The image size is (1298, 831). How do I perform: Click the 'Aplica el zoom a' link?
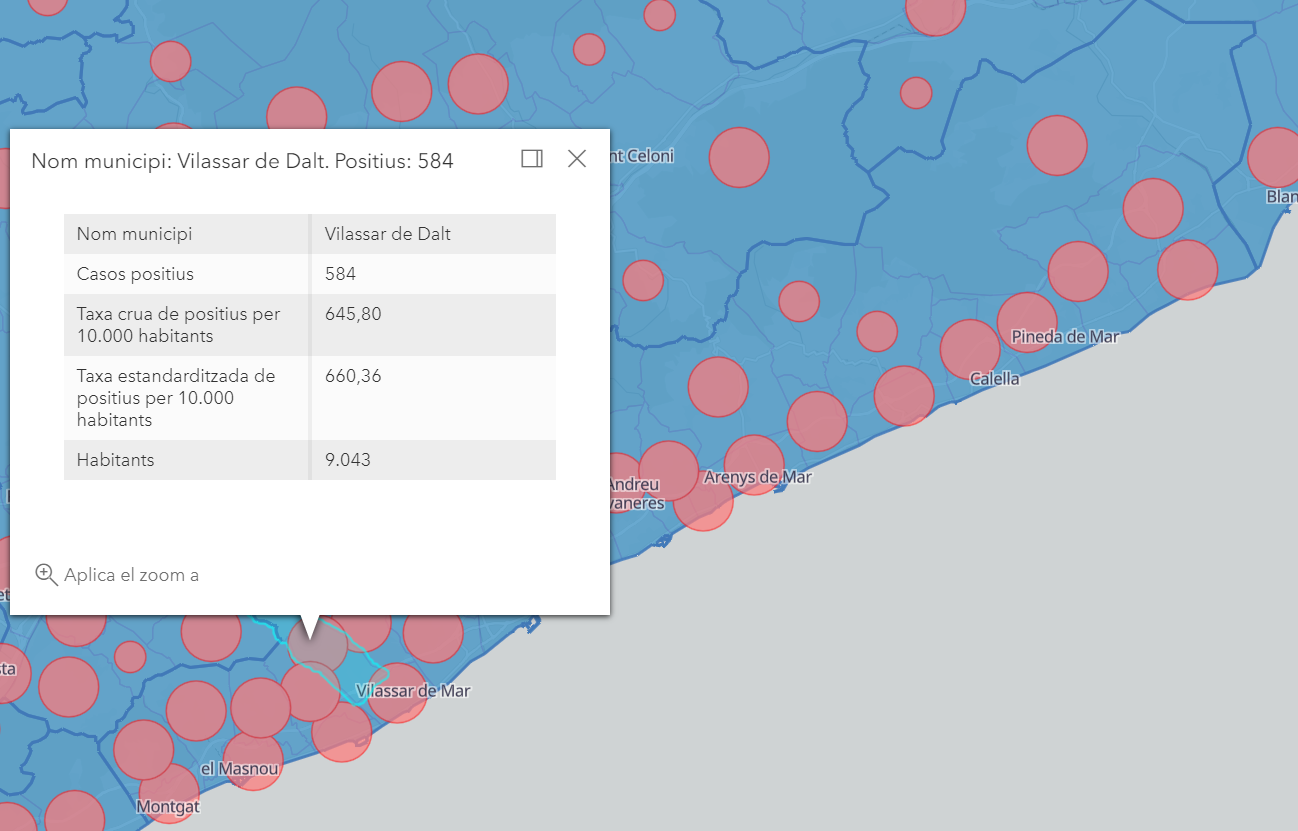(x=131, y=575)
